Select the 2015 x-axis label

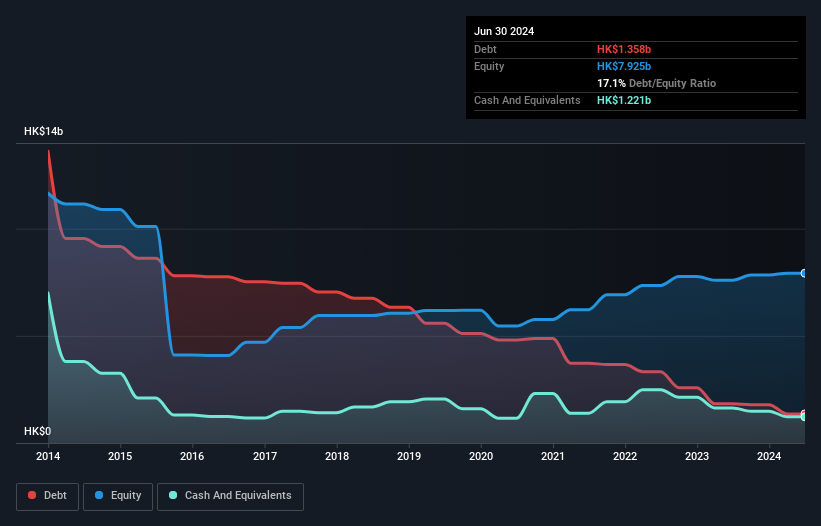pos(120,456)
